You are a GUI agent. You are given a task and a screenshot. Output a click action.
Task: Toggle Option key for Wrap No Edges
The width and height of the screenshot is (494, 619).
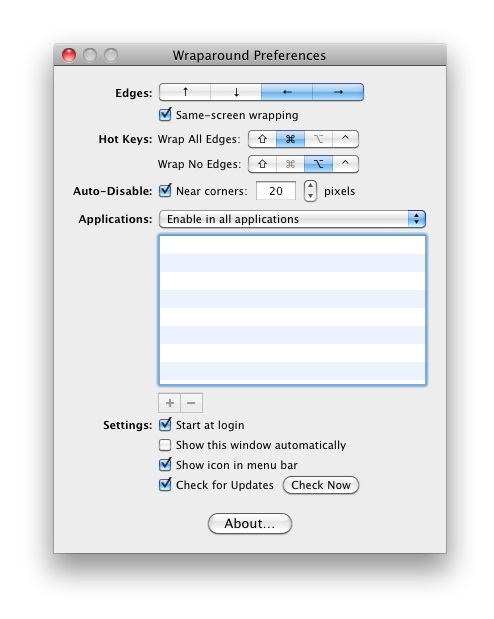click(x=318, y=164)
